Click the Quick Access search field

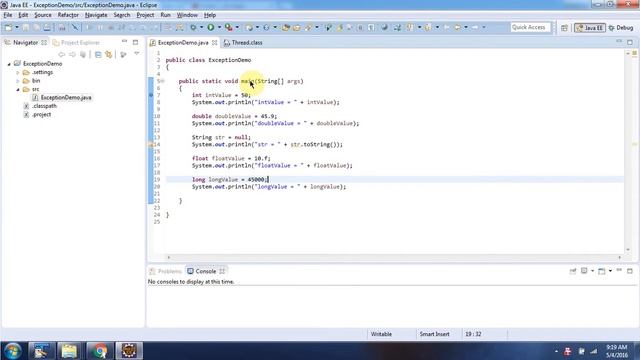(x=530, y=27)
